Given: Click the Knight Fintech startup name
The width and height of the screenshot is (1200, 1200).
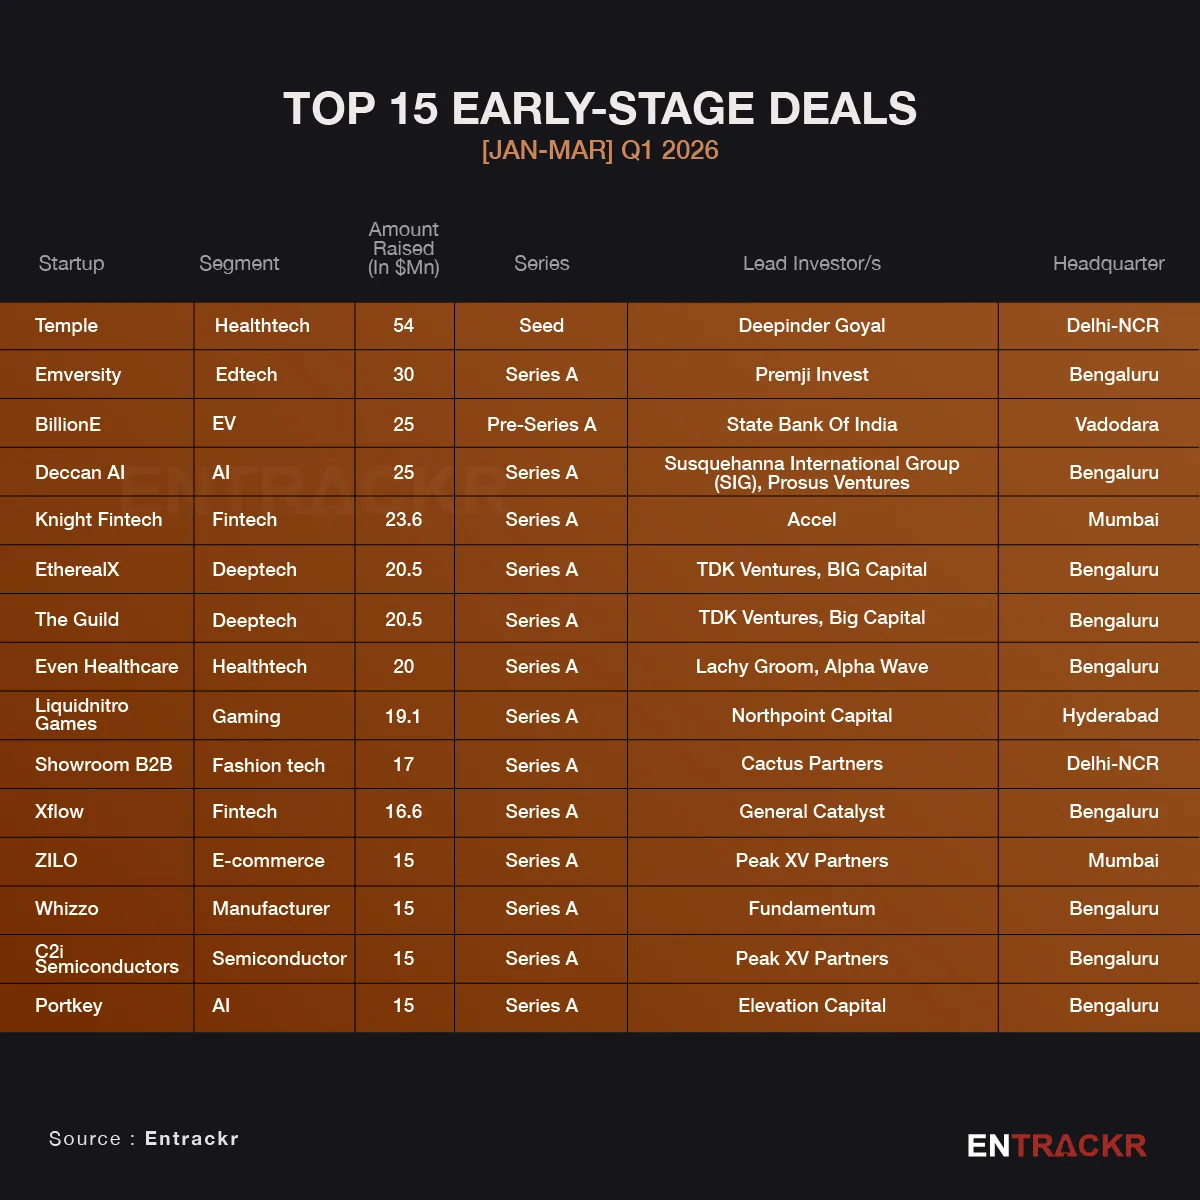Looking at the screenshot, I should (x=98, y=519).
